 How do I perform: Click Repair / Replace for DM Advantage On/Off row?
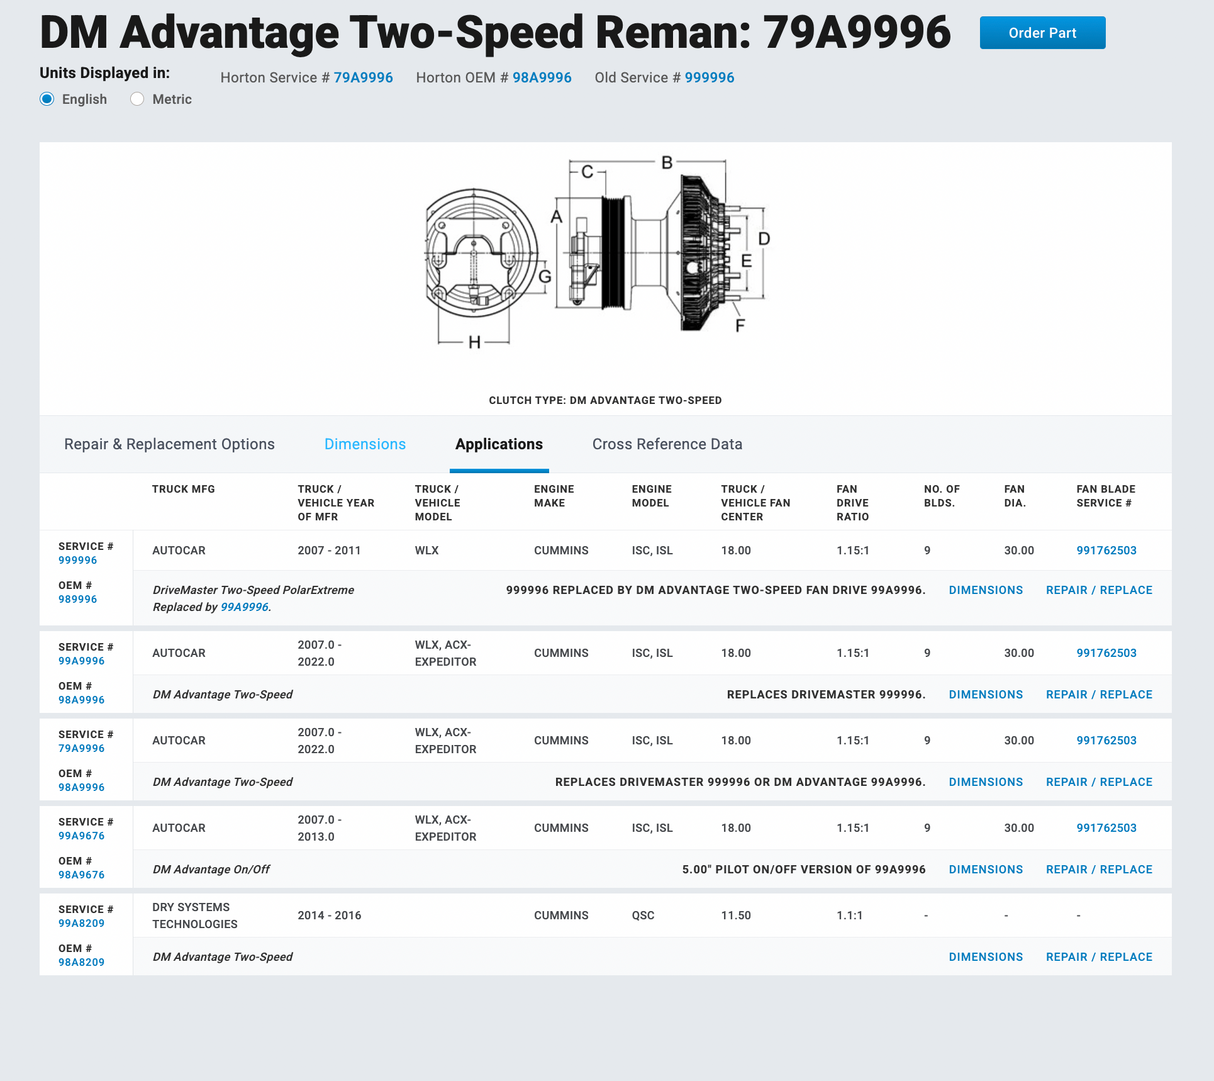(1099, 870)
